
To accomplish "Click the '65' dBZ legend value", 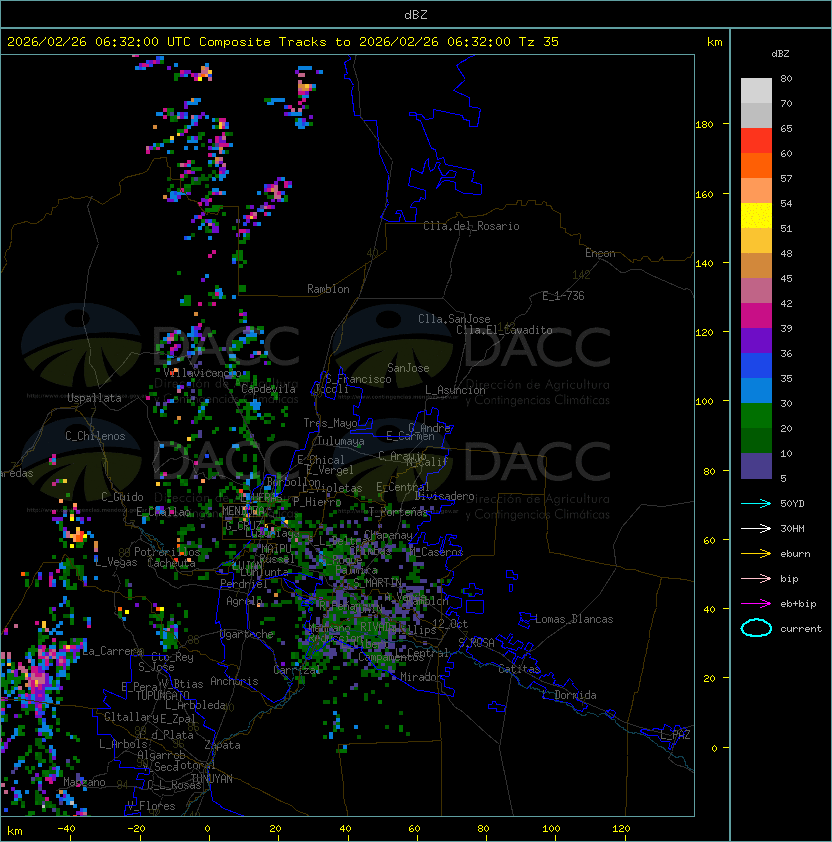I will point(786,128).
